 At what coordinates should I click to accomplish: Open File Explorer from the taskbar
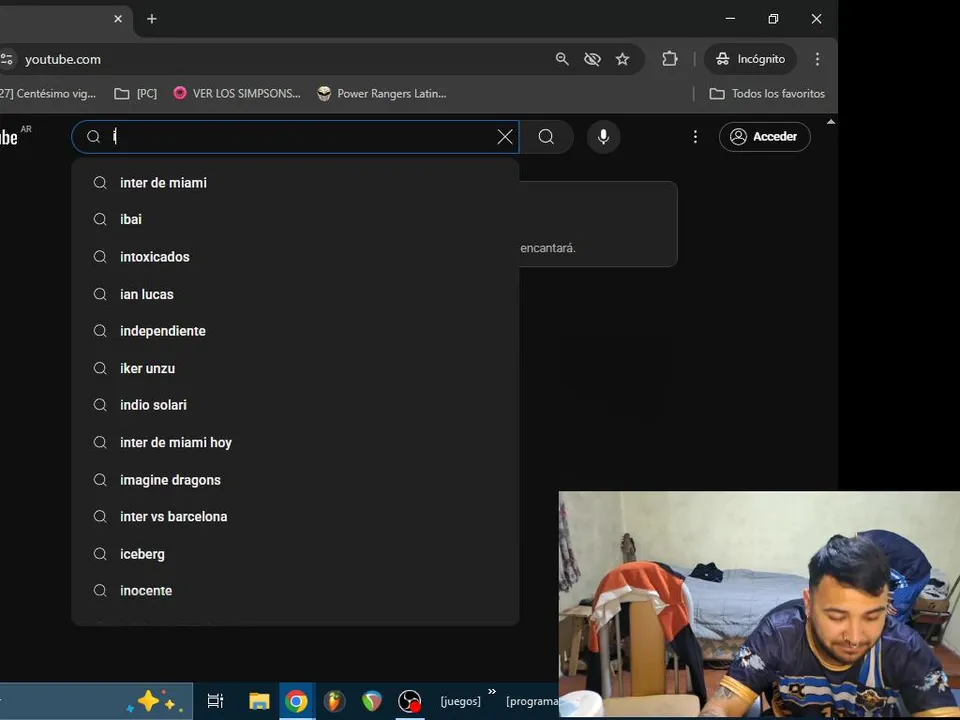tap(260, 700)
